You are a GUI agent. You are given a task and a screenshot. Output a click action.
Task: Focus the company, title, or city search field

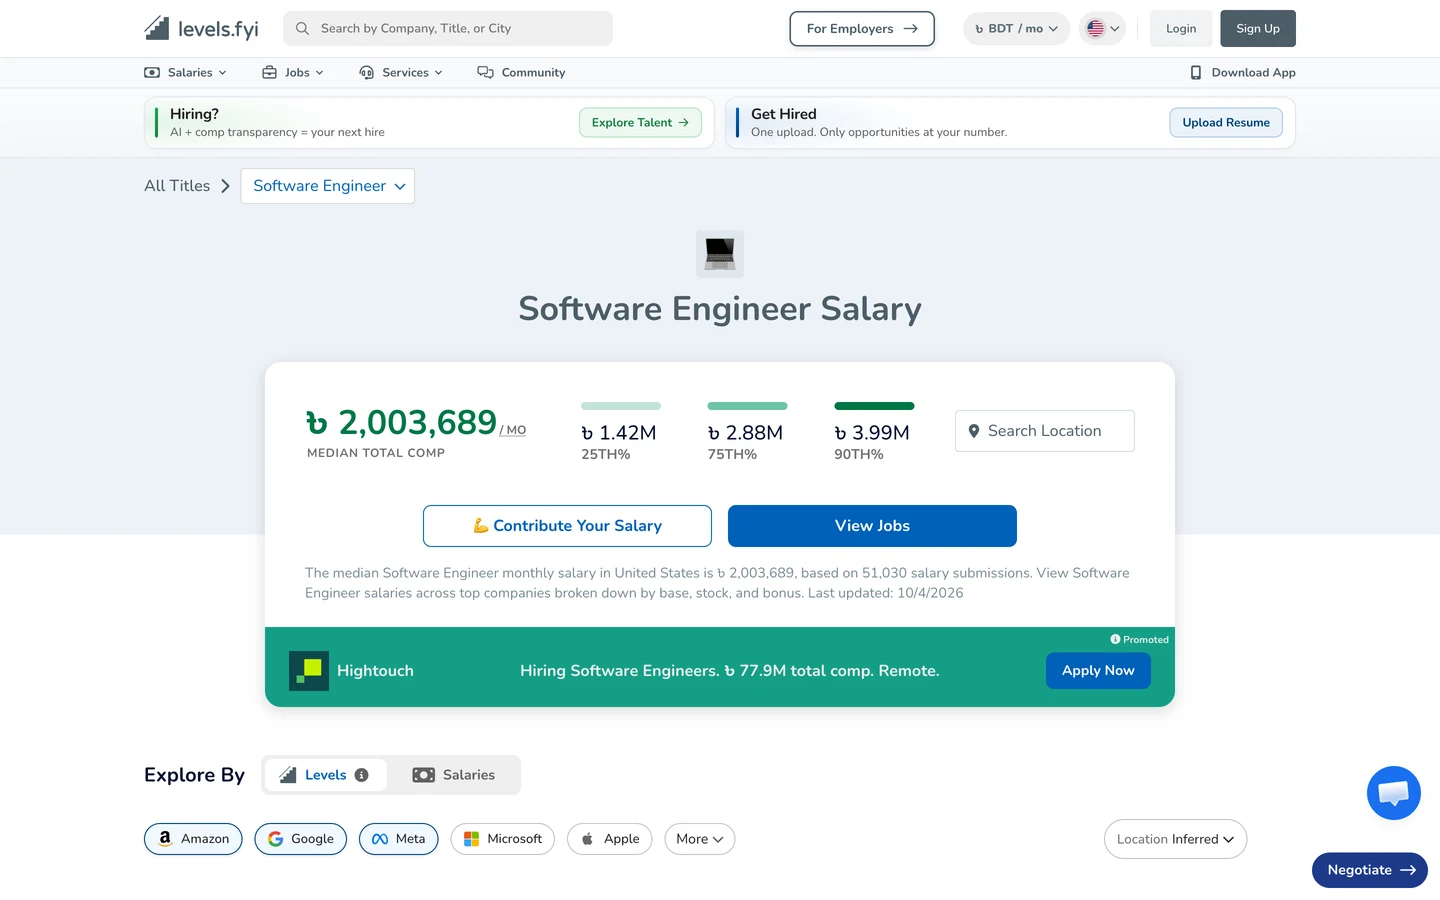(448, 28)
